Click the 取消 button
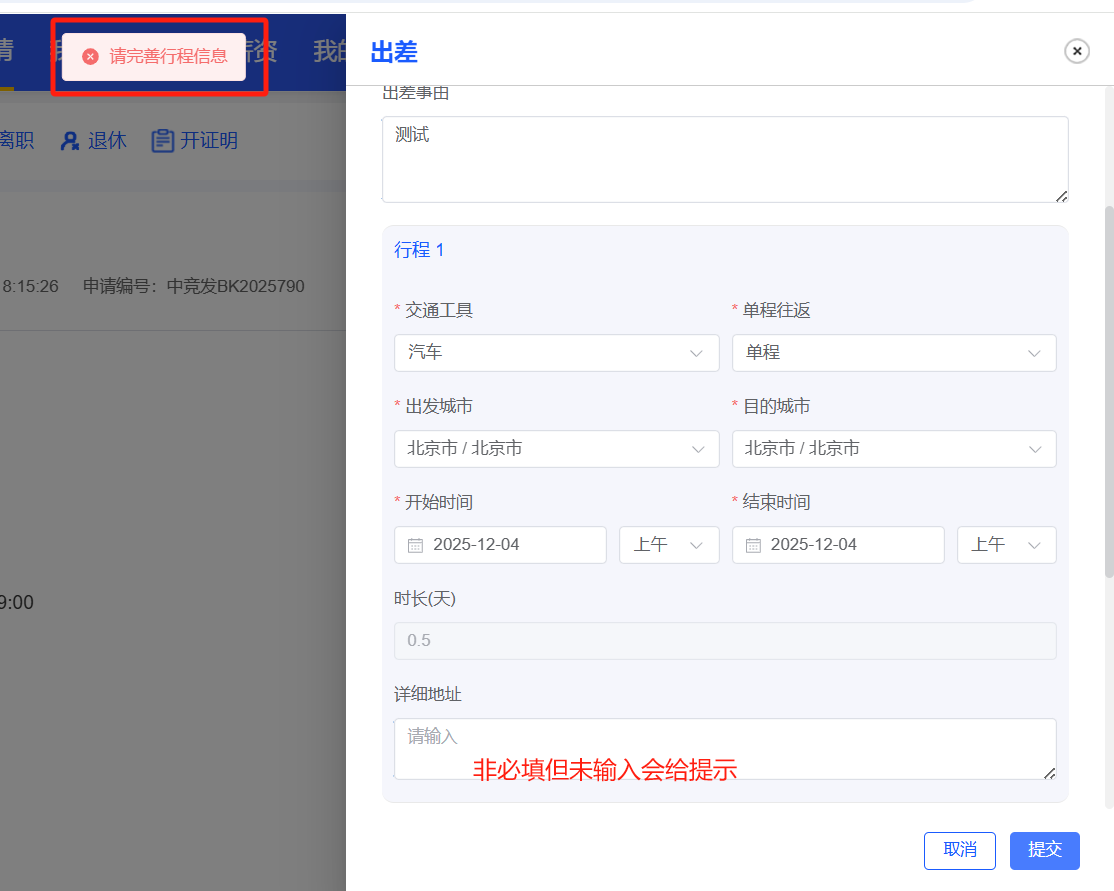 (959, 850)
